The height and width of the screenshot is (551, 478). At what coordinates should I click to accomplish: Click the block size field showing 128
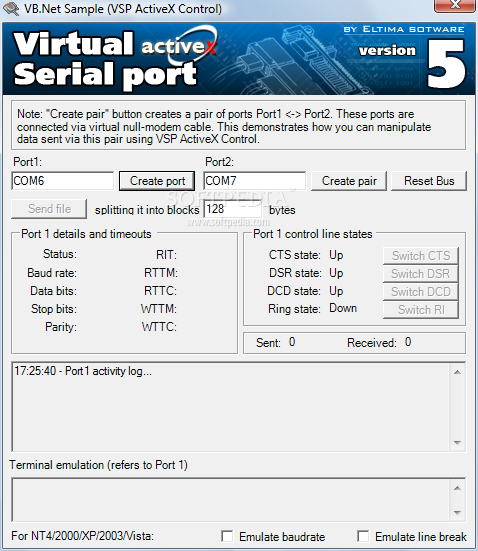(233, 209)
